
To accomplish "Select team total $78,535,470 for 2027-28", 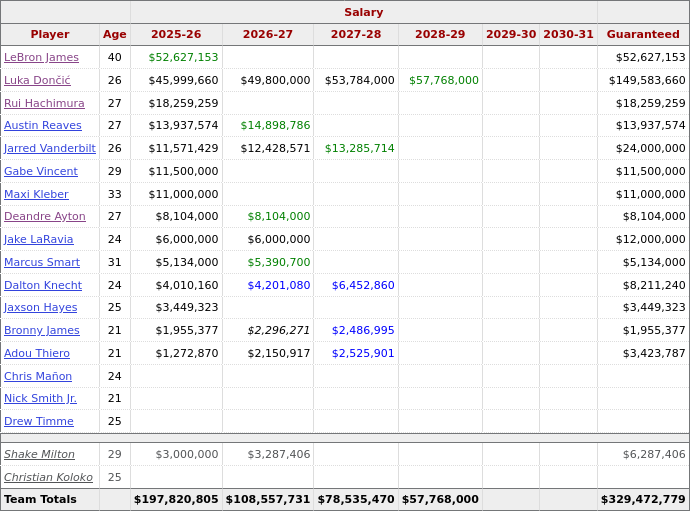I will tap(356, 500).
